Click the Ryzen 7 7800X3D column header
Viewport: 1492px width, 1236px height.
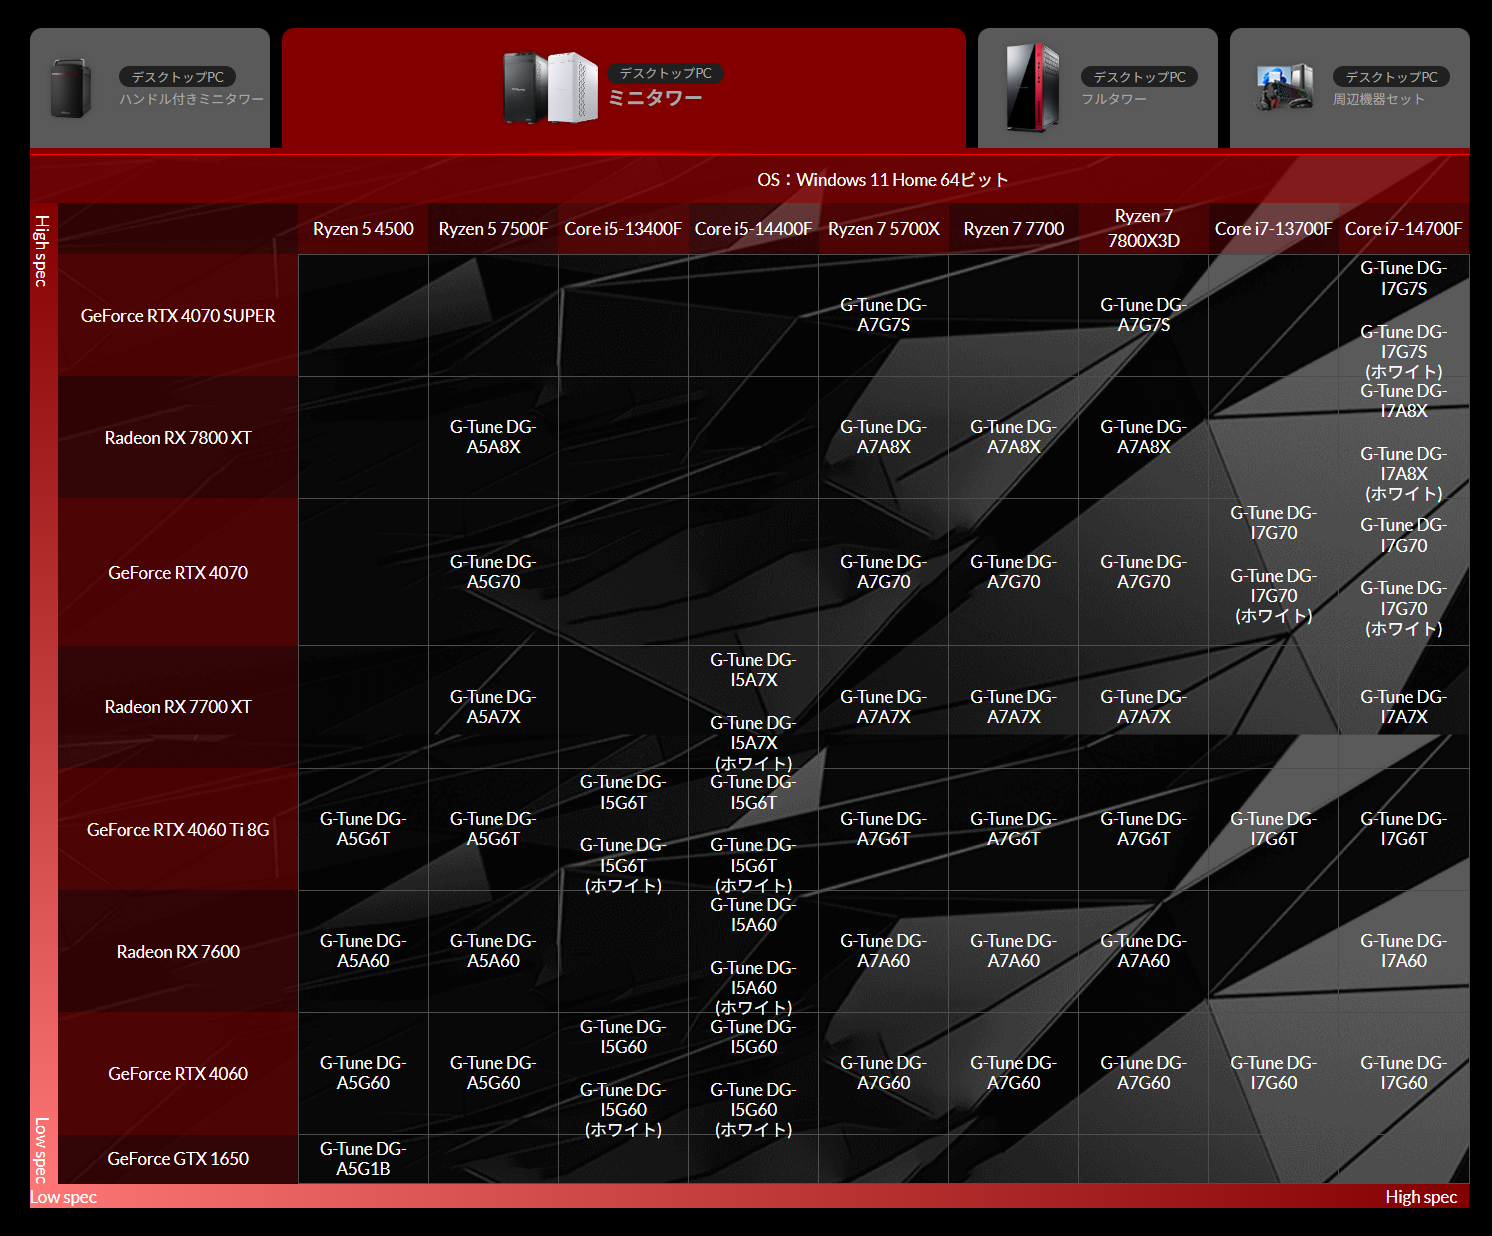coord(1144,229)
